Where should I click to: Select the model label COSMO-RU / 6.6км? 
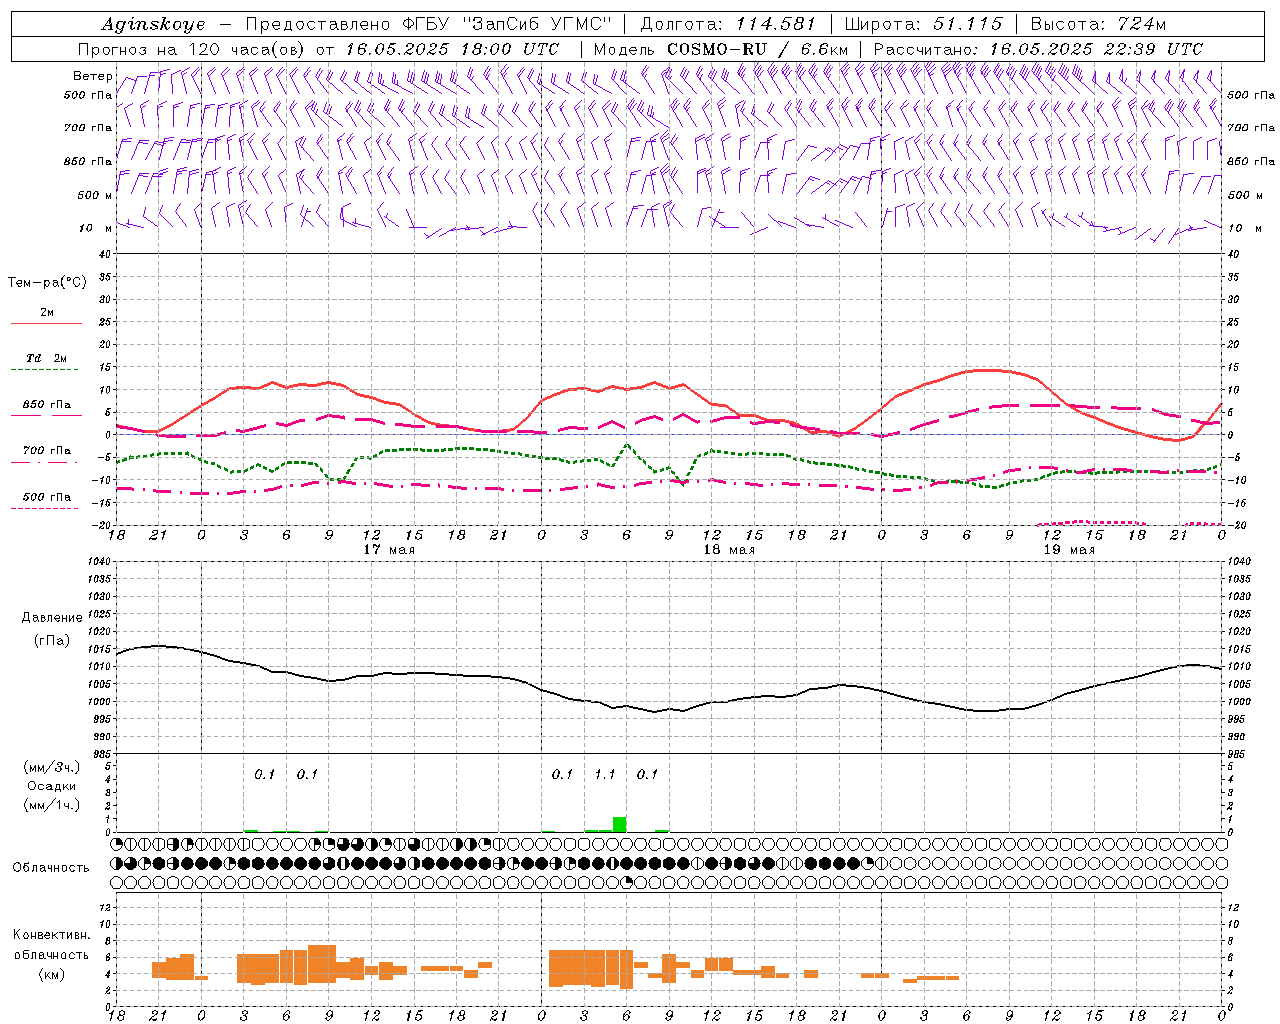pos(757,49)
